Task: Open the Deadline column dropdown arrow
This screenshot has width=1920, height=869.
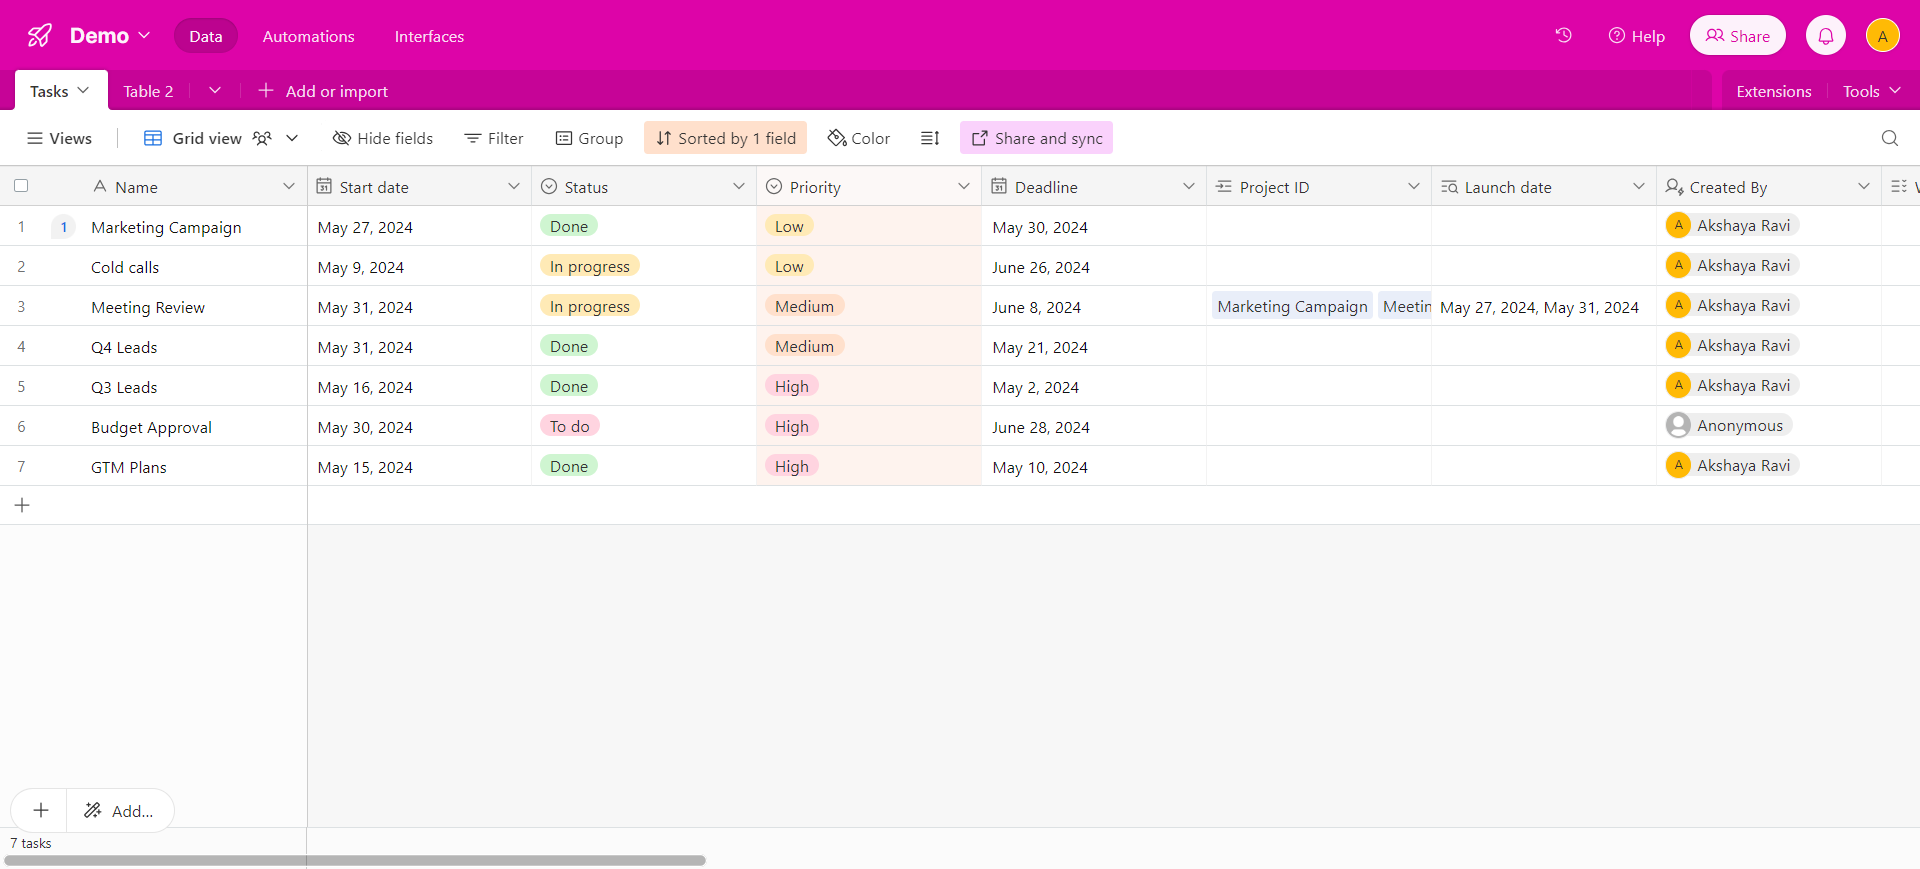Action: click(x=1189, y=186)
